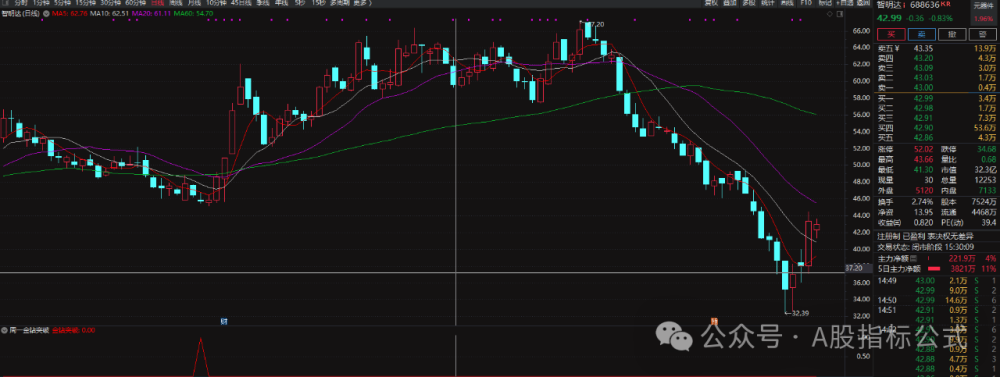Click the MA5: 62.76 indicator label
1000x377 pixels.
(x=70, y=13)
